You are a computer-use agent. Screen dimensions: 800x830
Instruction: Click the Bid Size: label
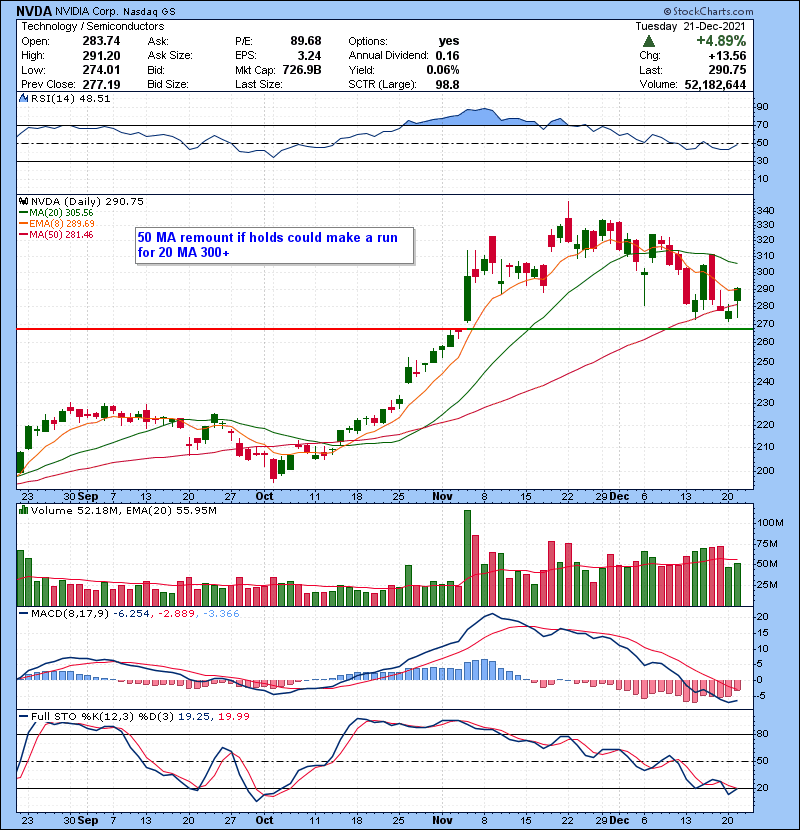168,85
